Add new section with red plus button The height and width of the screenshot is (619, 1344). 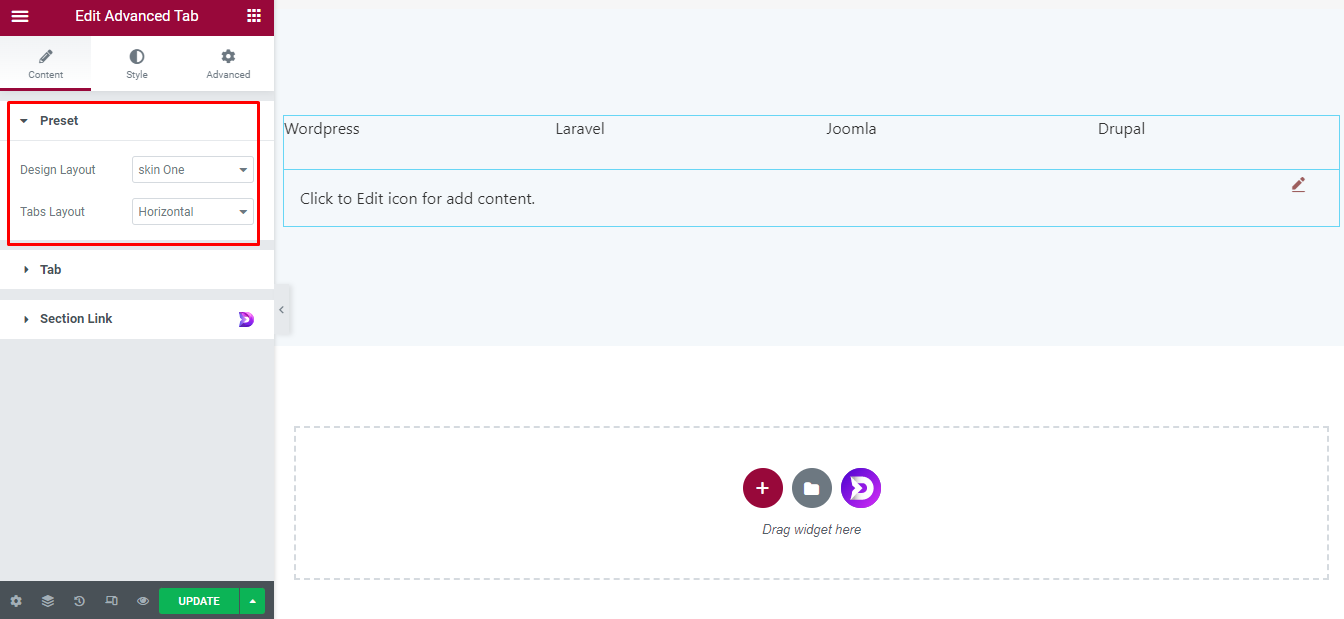(x=763, y=488)
